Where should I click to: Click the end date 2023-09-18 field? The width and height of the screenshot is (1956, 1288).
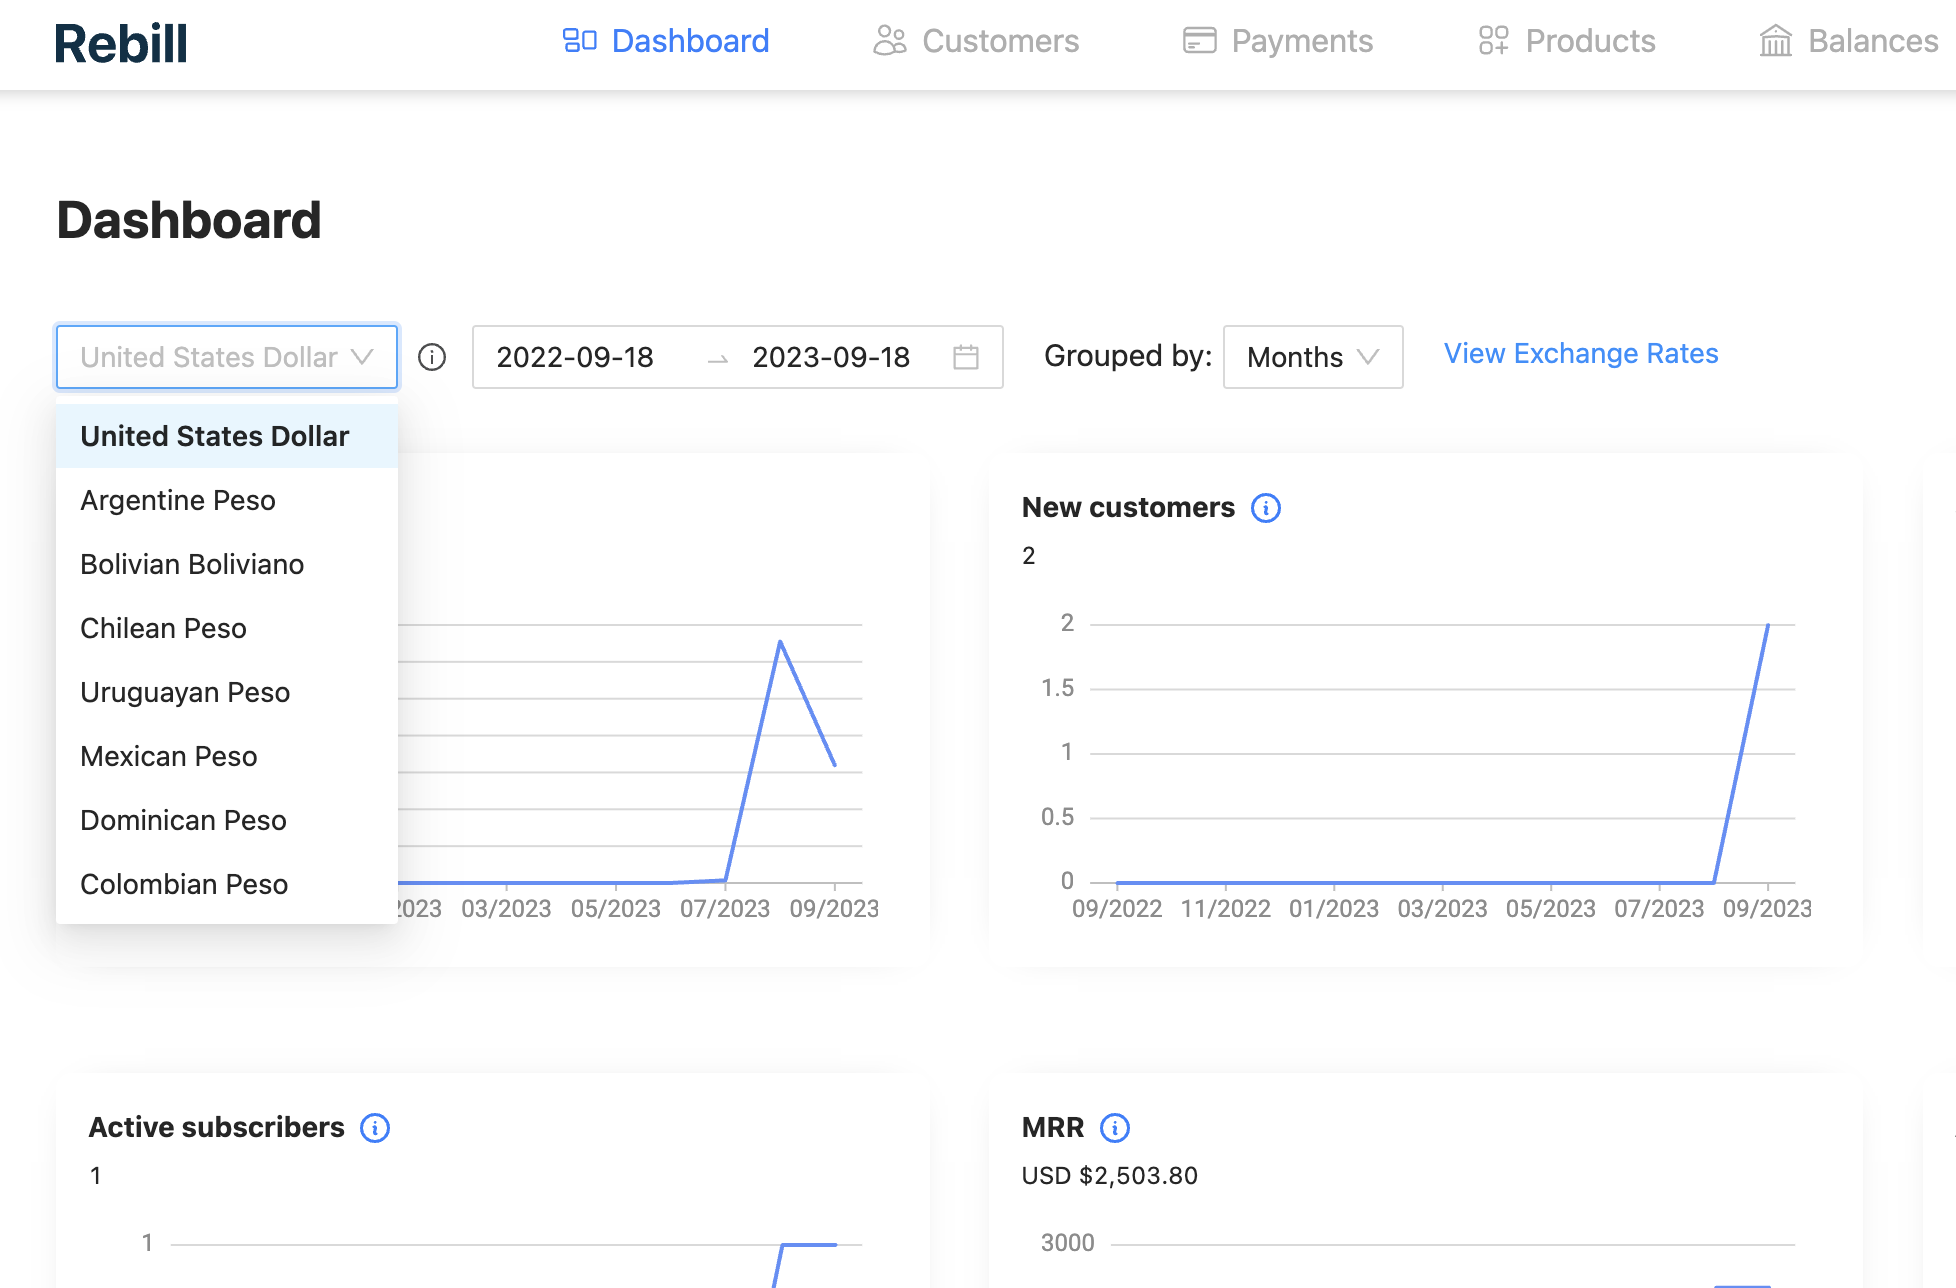pyautogui.click(x=831, y=357)
